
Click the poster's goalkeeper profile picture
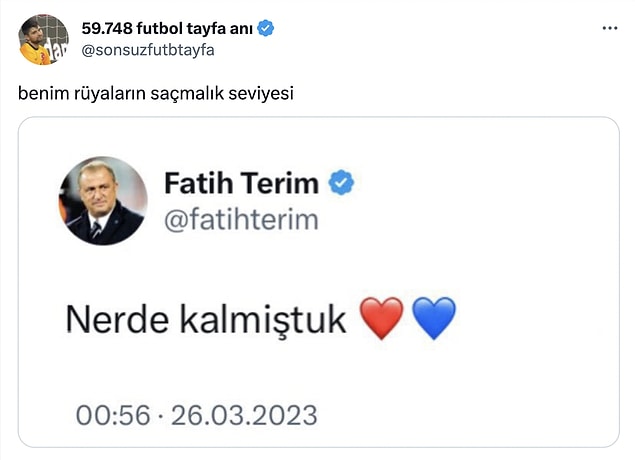(x=43, y=40)
